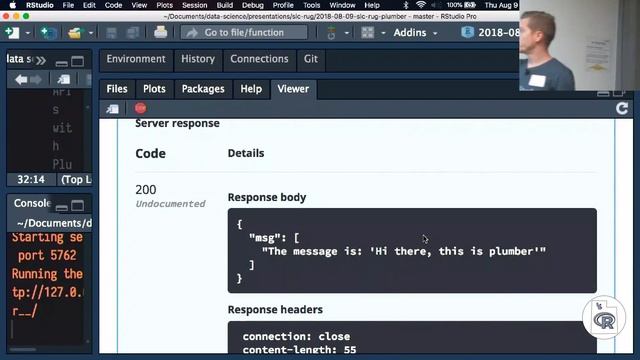The image size is (640, 360).
Task: Open the Packages tab
Action: tap(203, 89)
